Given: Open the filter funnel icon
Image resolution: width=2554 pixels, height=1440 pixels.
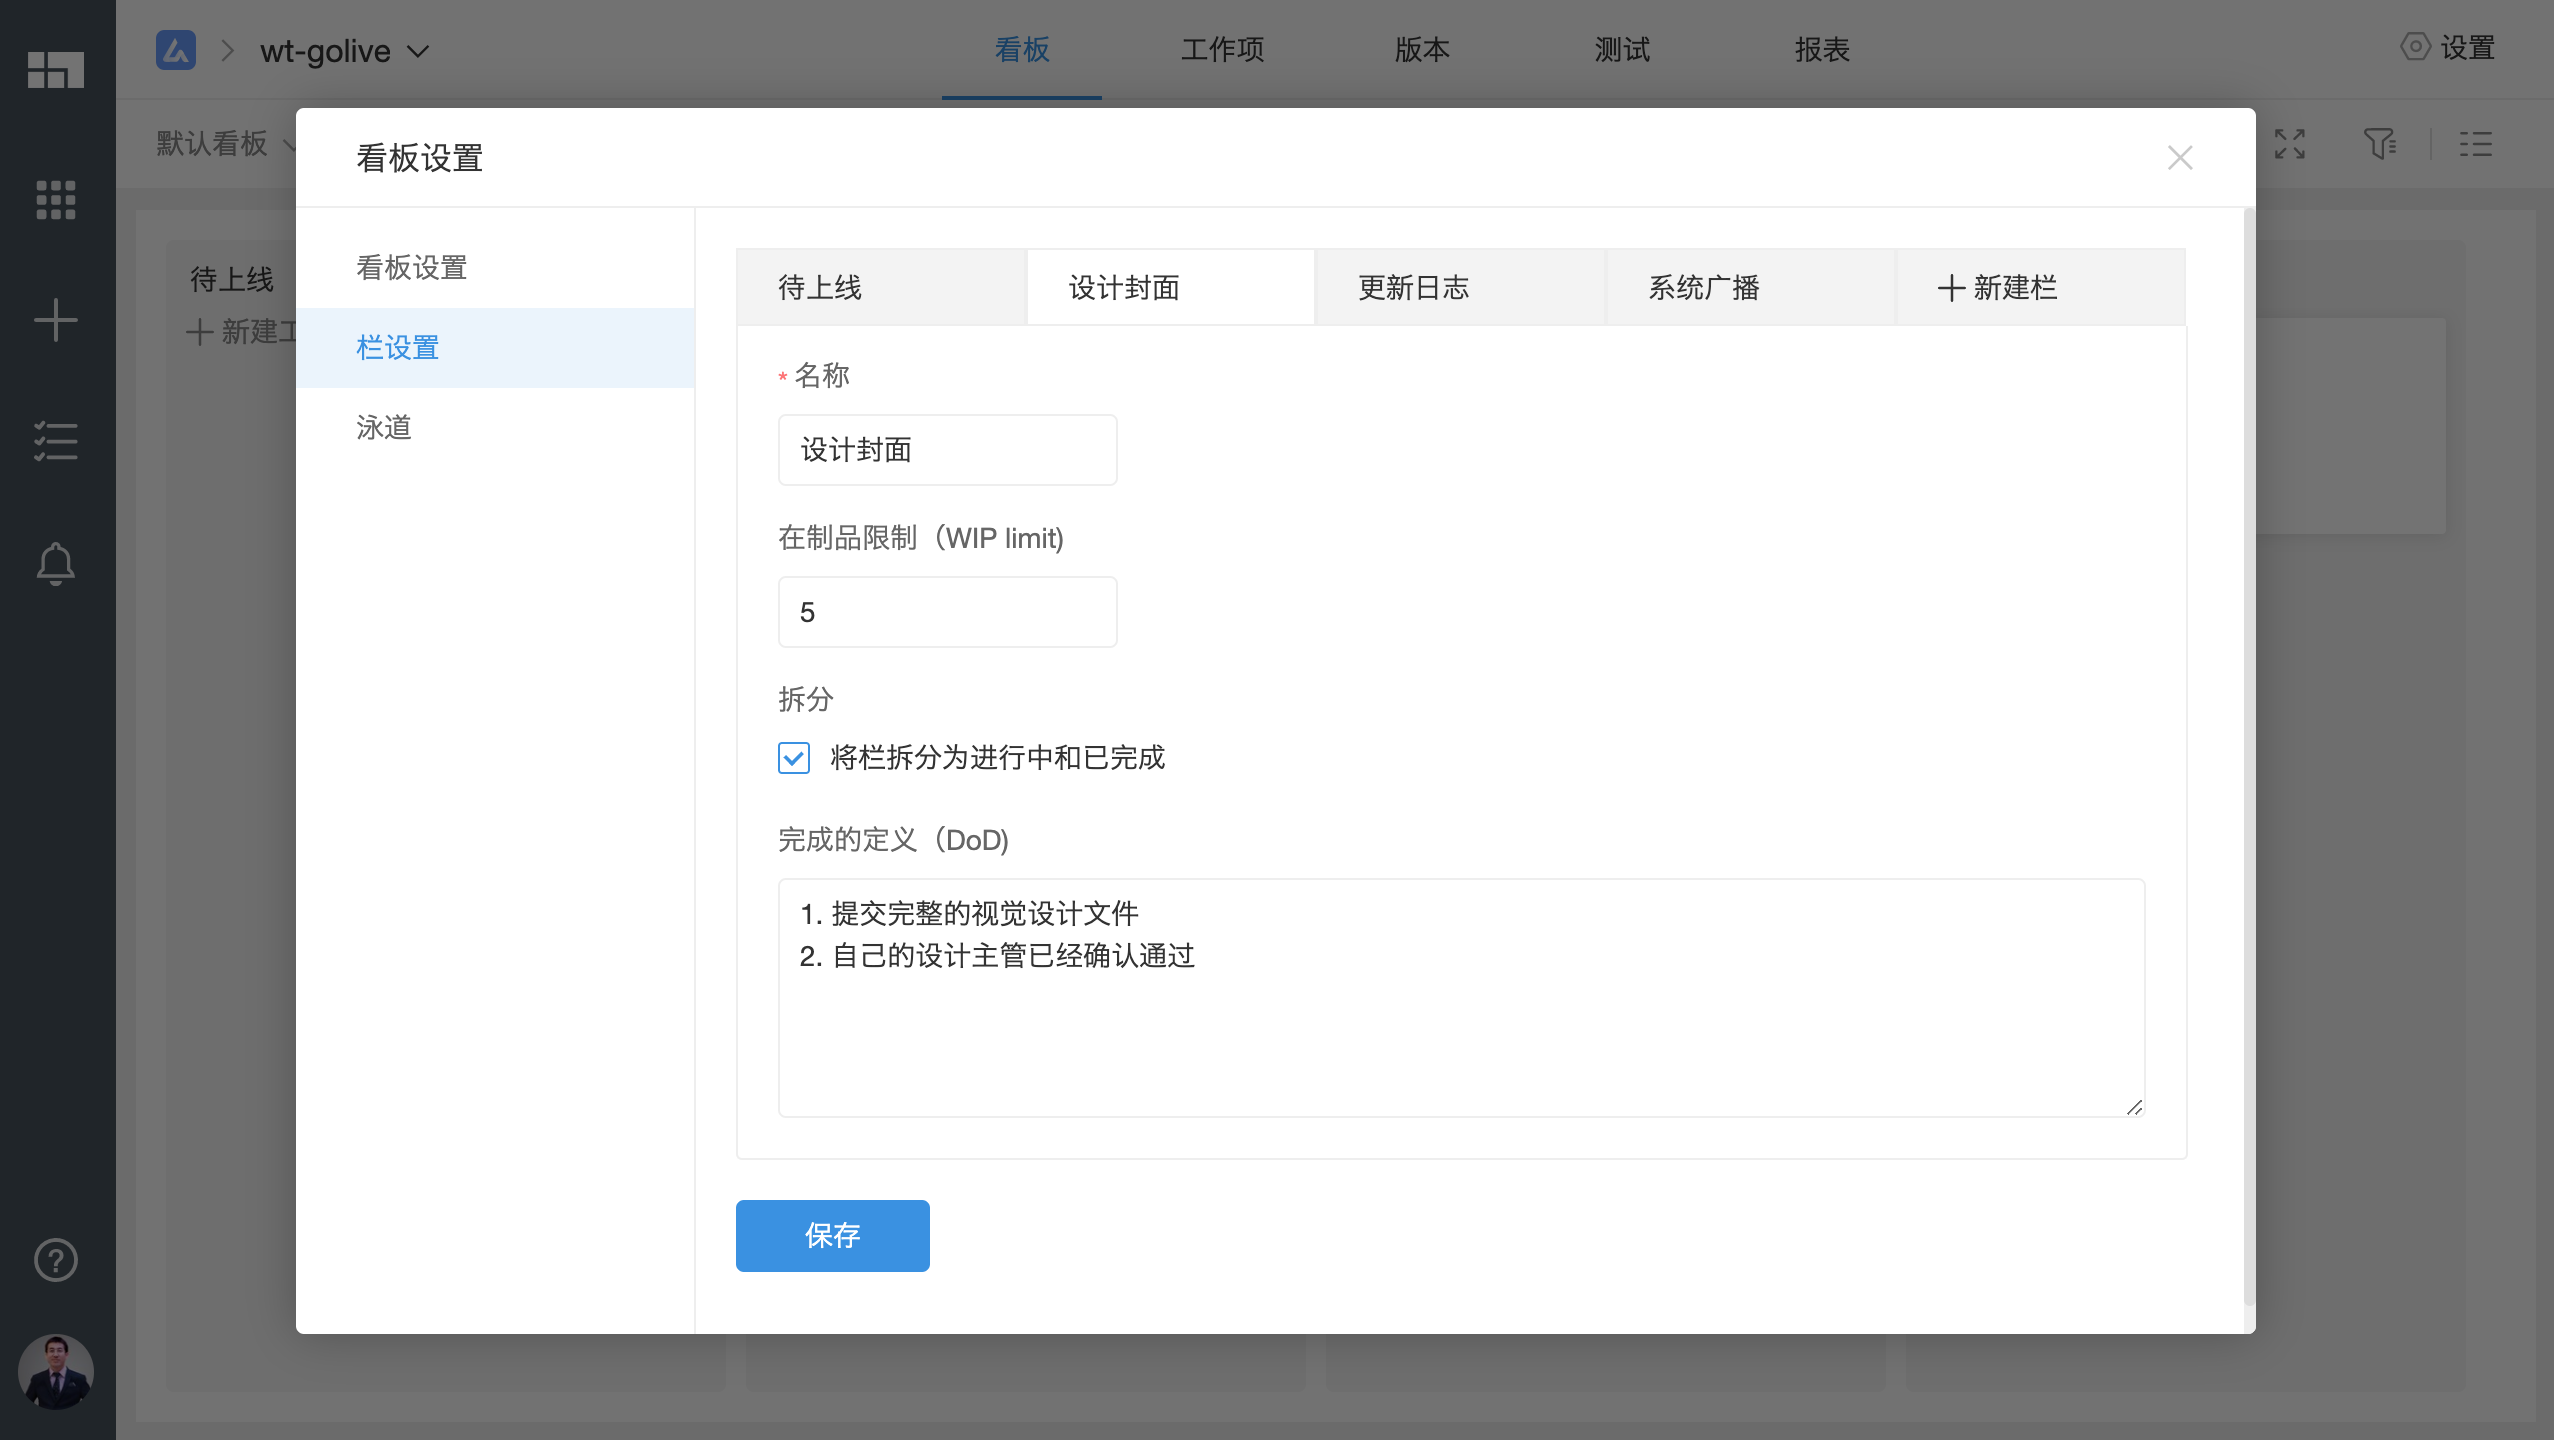Looking at the screenshot, I should click(2380, 144).
